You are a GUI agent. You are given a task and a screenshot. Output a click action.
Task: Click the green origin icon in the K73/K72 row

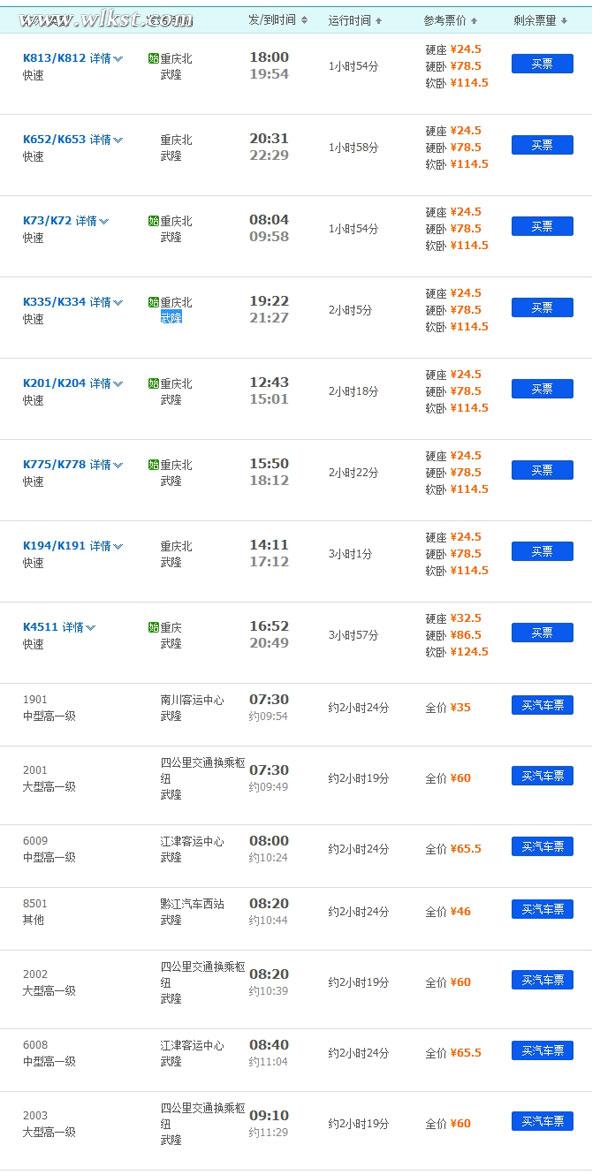pyautogui.click(x=153, y=221)
